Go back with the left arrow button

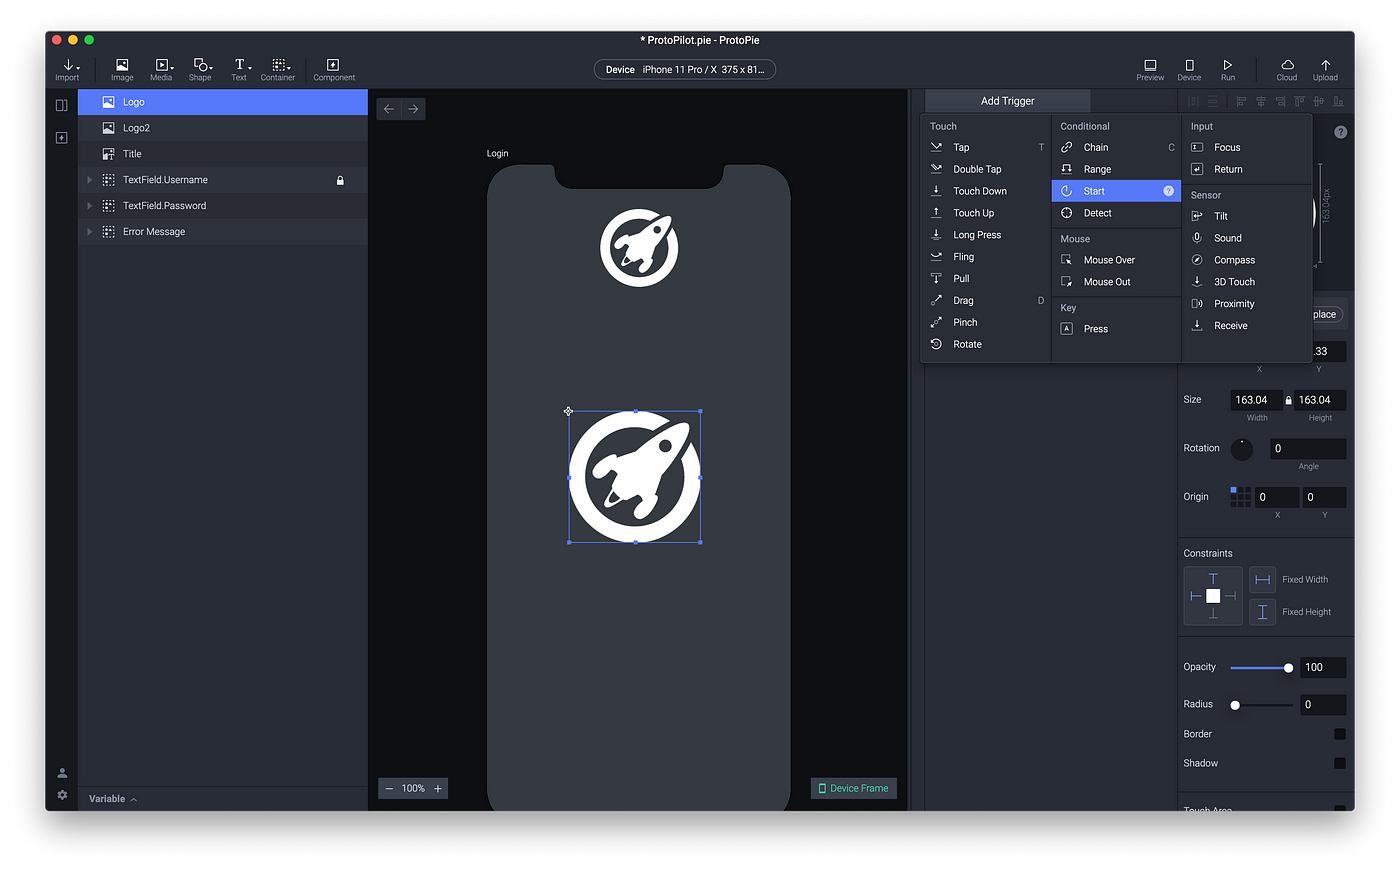(x=389, y=109)
